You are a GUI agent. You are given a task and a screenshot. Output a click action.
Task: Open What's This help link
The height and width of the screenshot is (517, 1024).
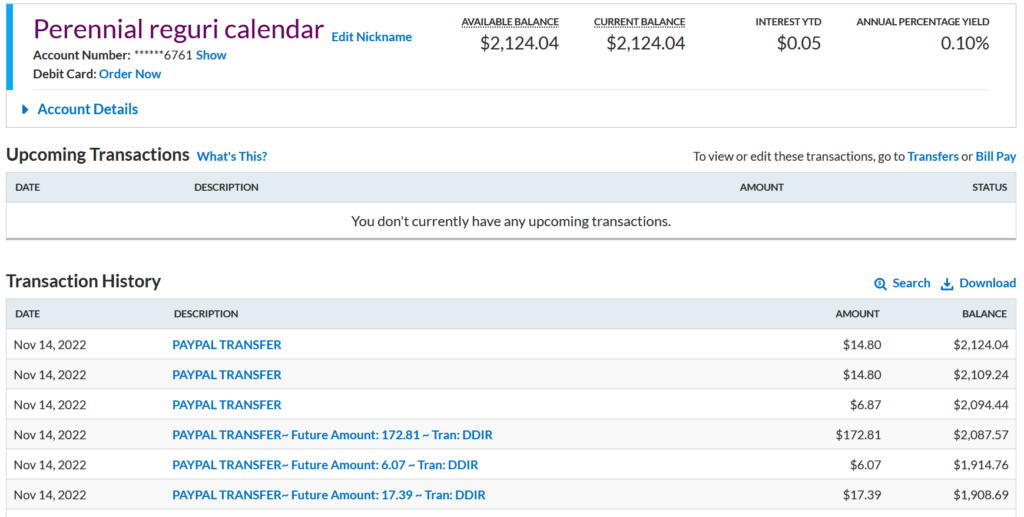pyautogui.click(x=232, y=157)
